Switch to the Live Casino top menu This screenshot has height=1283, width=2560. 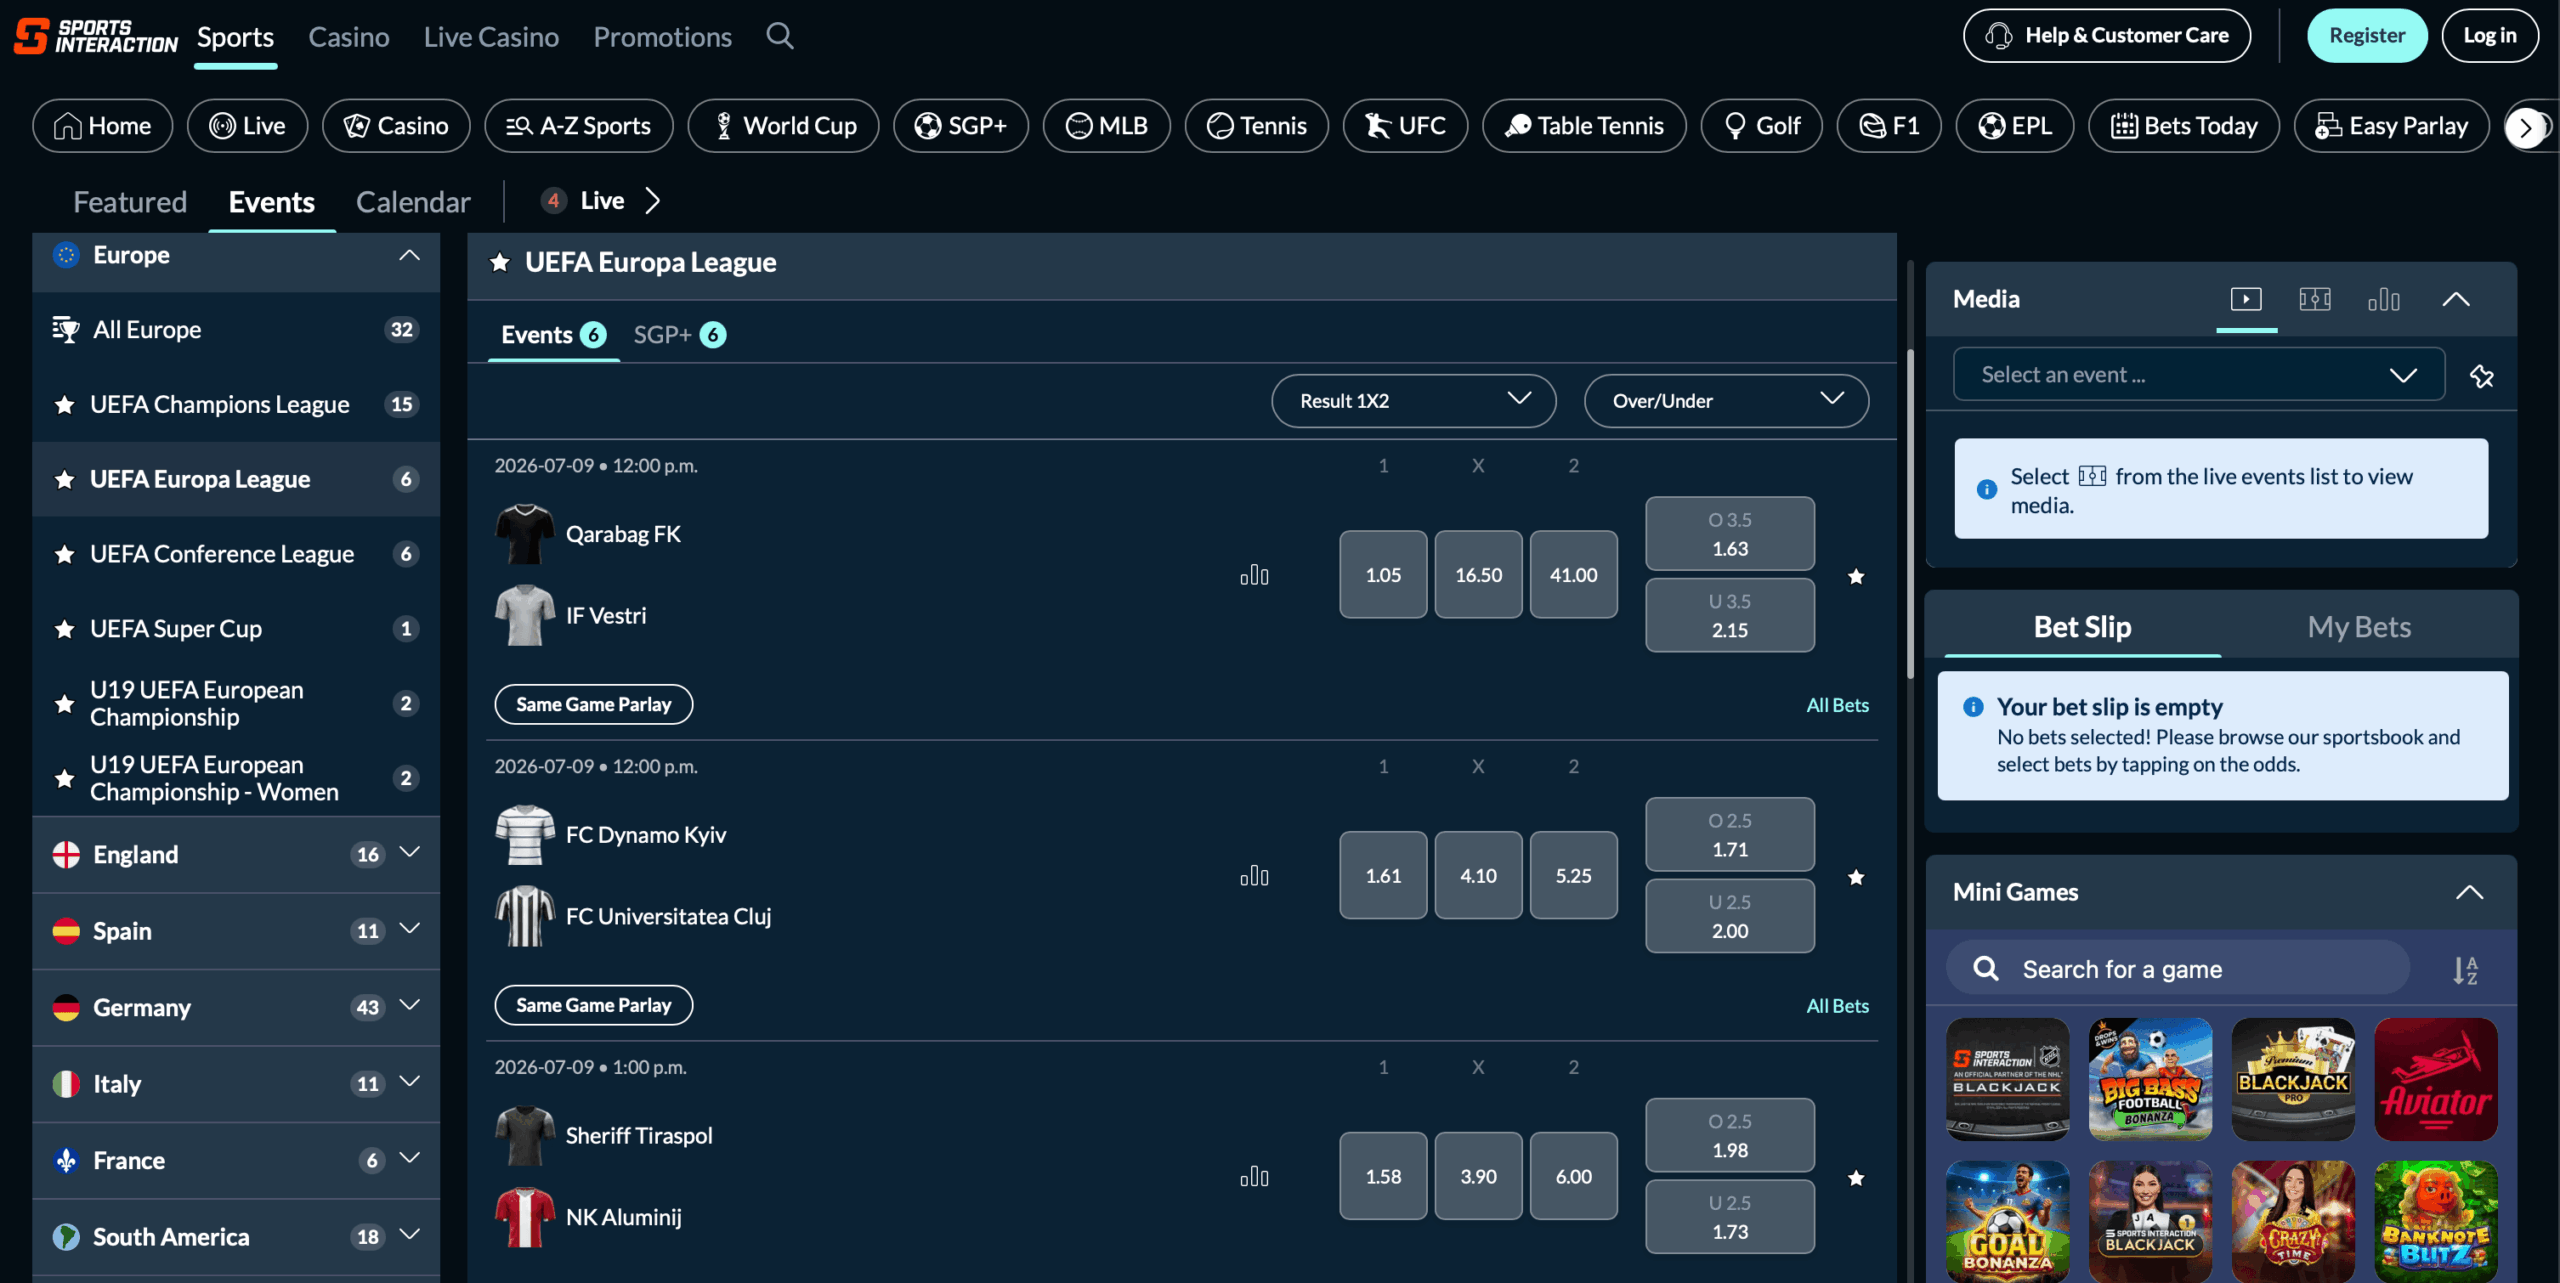coord(491,37)
